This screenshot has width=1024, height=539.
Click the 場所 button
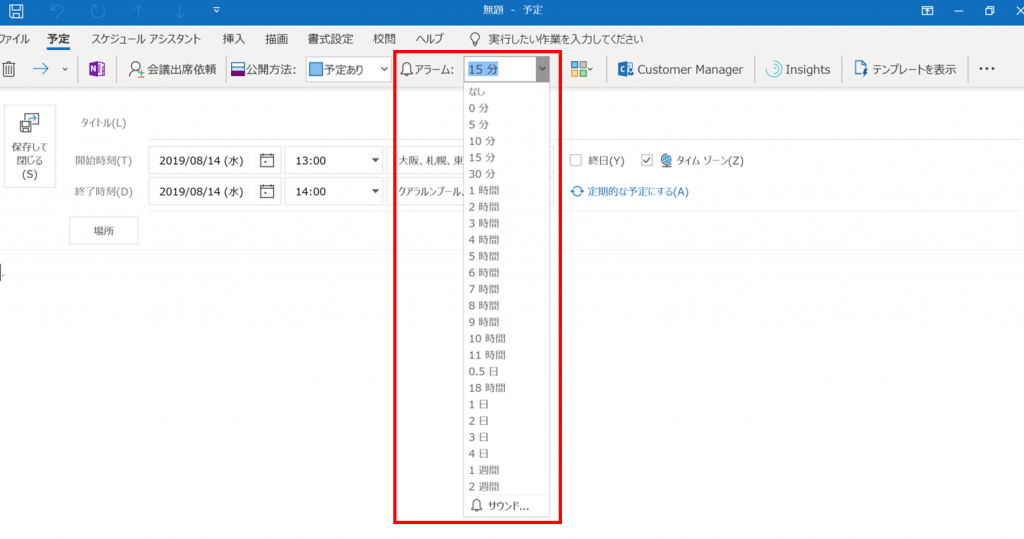[x=103, y=230]
